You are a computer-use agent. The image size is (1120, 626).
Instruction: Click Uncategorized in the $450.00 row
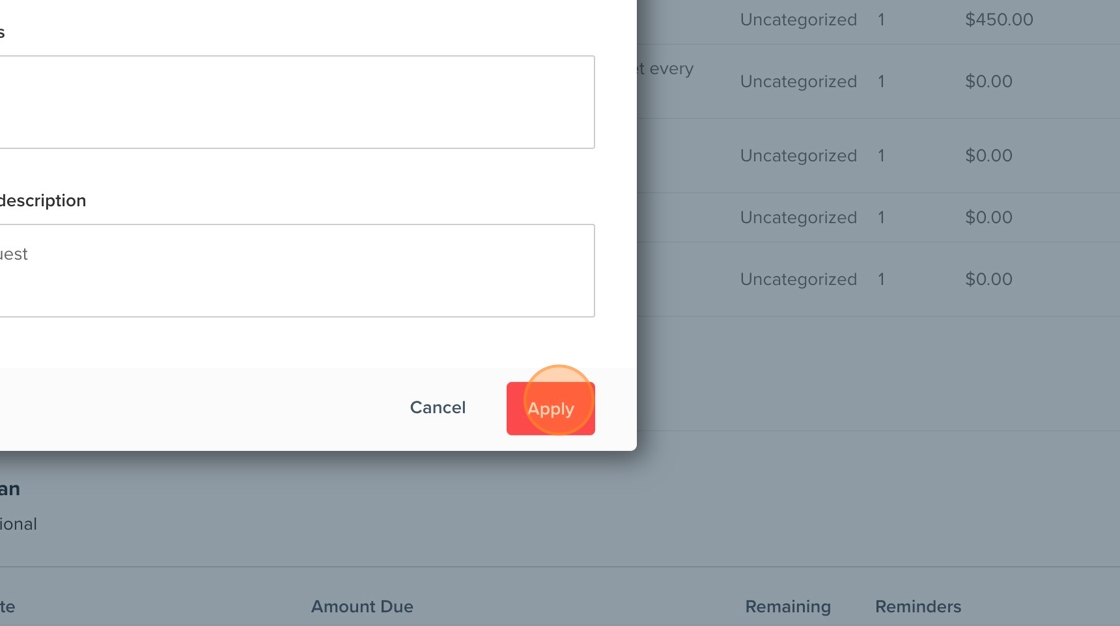[x=798, y=19]
